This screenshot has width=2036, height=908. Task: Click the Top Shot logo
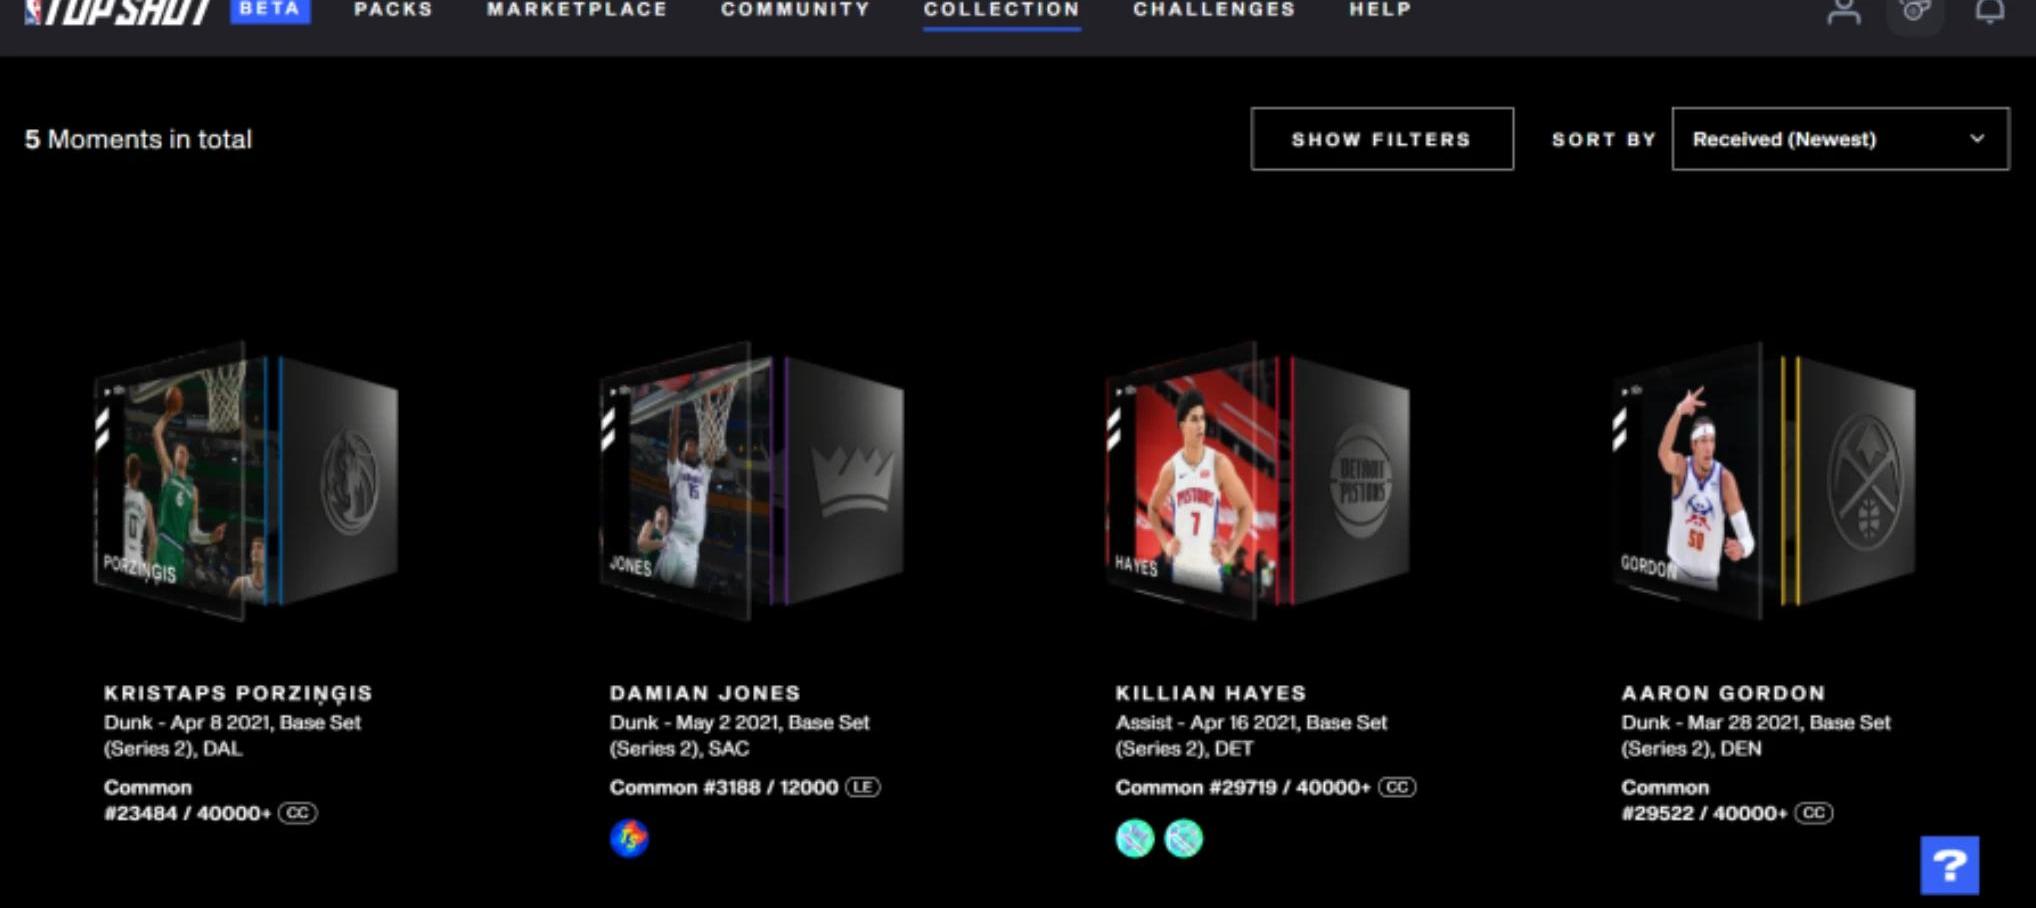pyautogui.click(x=118, y=12)
